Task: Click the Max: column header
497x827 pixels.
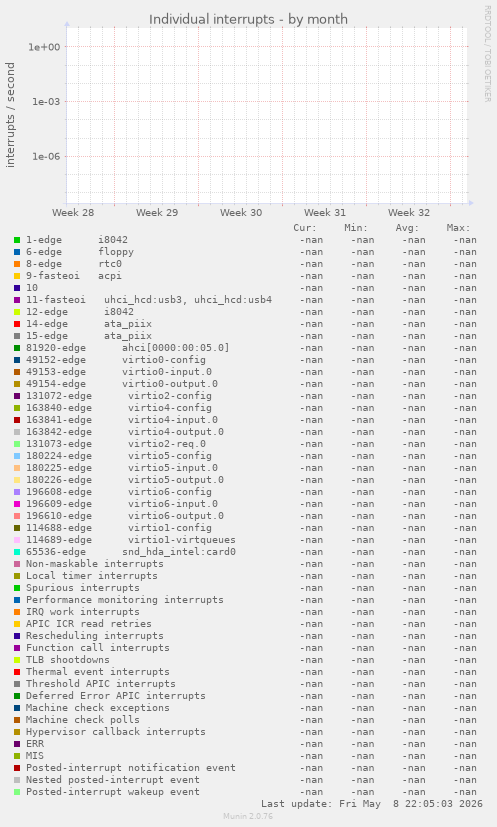Action: [x=458, y=228]
